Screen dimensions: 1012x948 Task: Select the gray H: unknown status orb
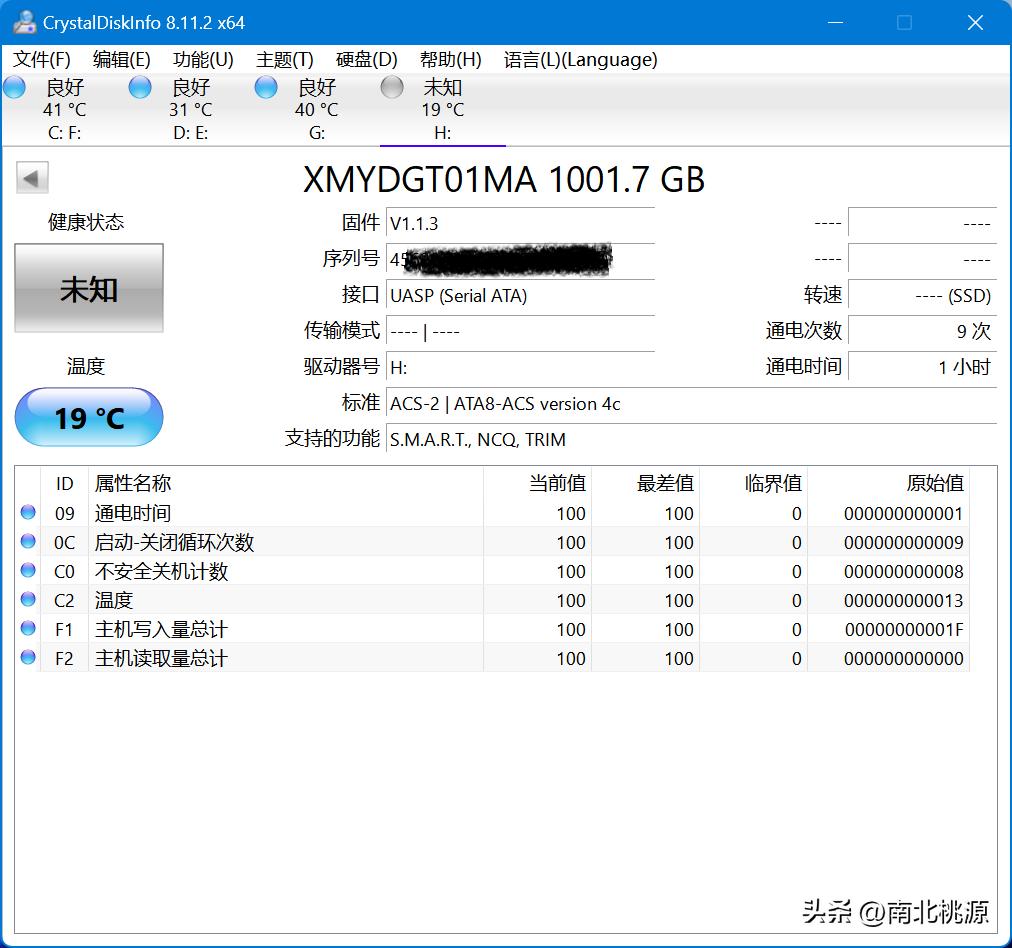(x=392, y=88)
